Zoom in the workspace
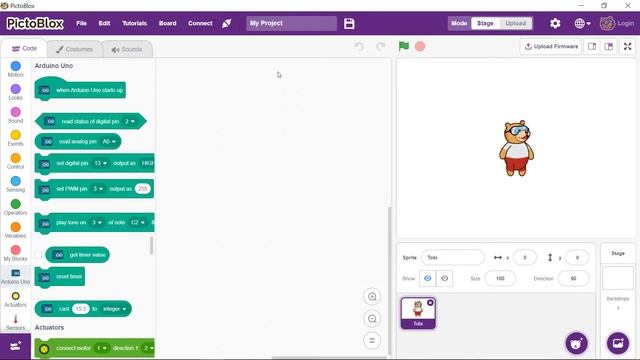Image resolution: width=640 pixels, height=360 pixels. (372, 297)
